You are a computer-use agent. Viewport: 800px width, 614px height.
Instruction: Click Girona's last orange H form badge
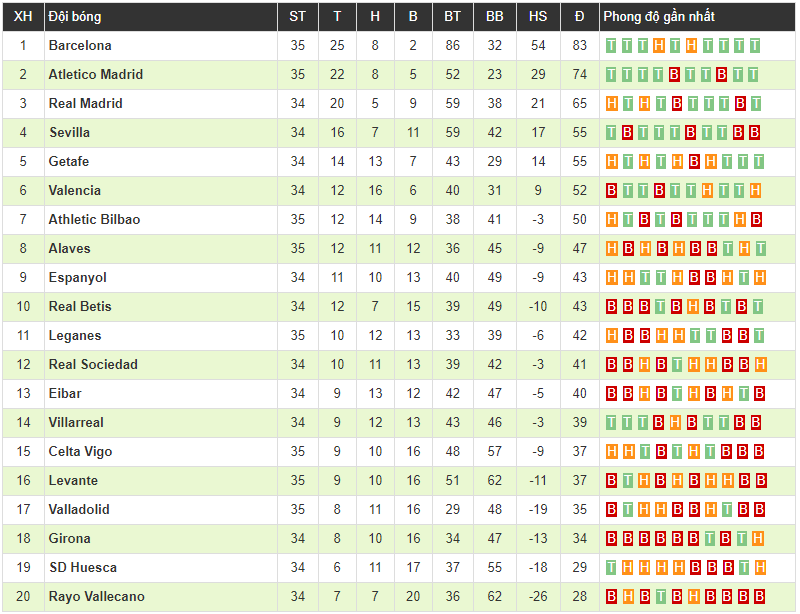coord(758,538)
